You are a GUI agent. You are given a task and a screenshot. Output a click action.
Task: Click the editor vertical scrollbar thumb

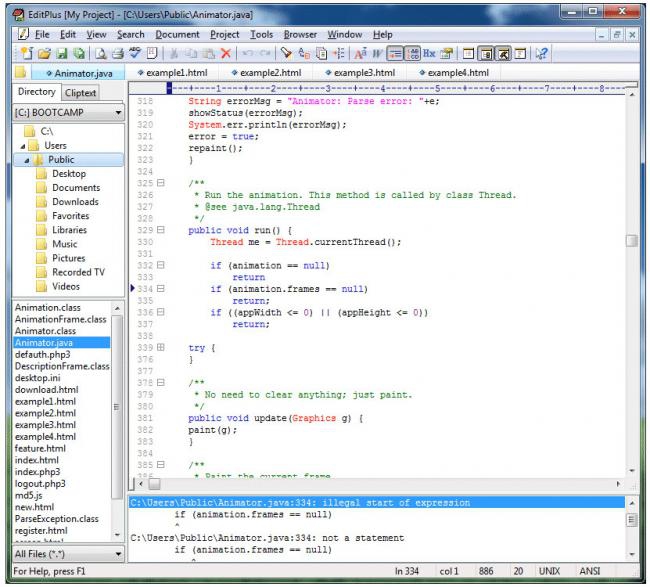click(631, 241)
